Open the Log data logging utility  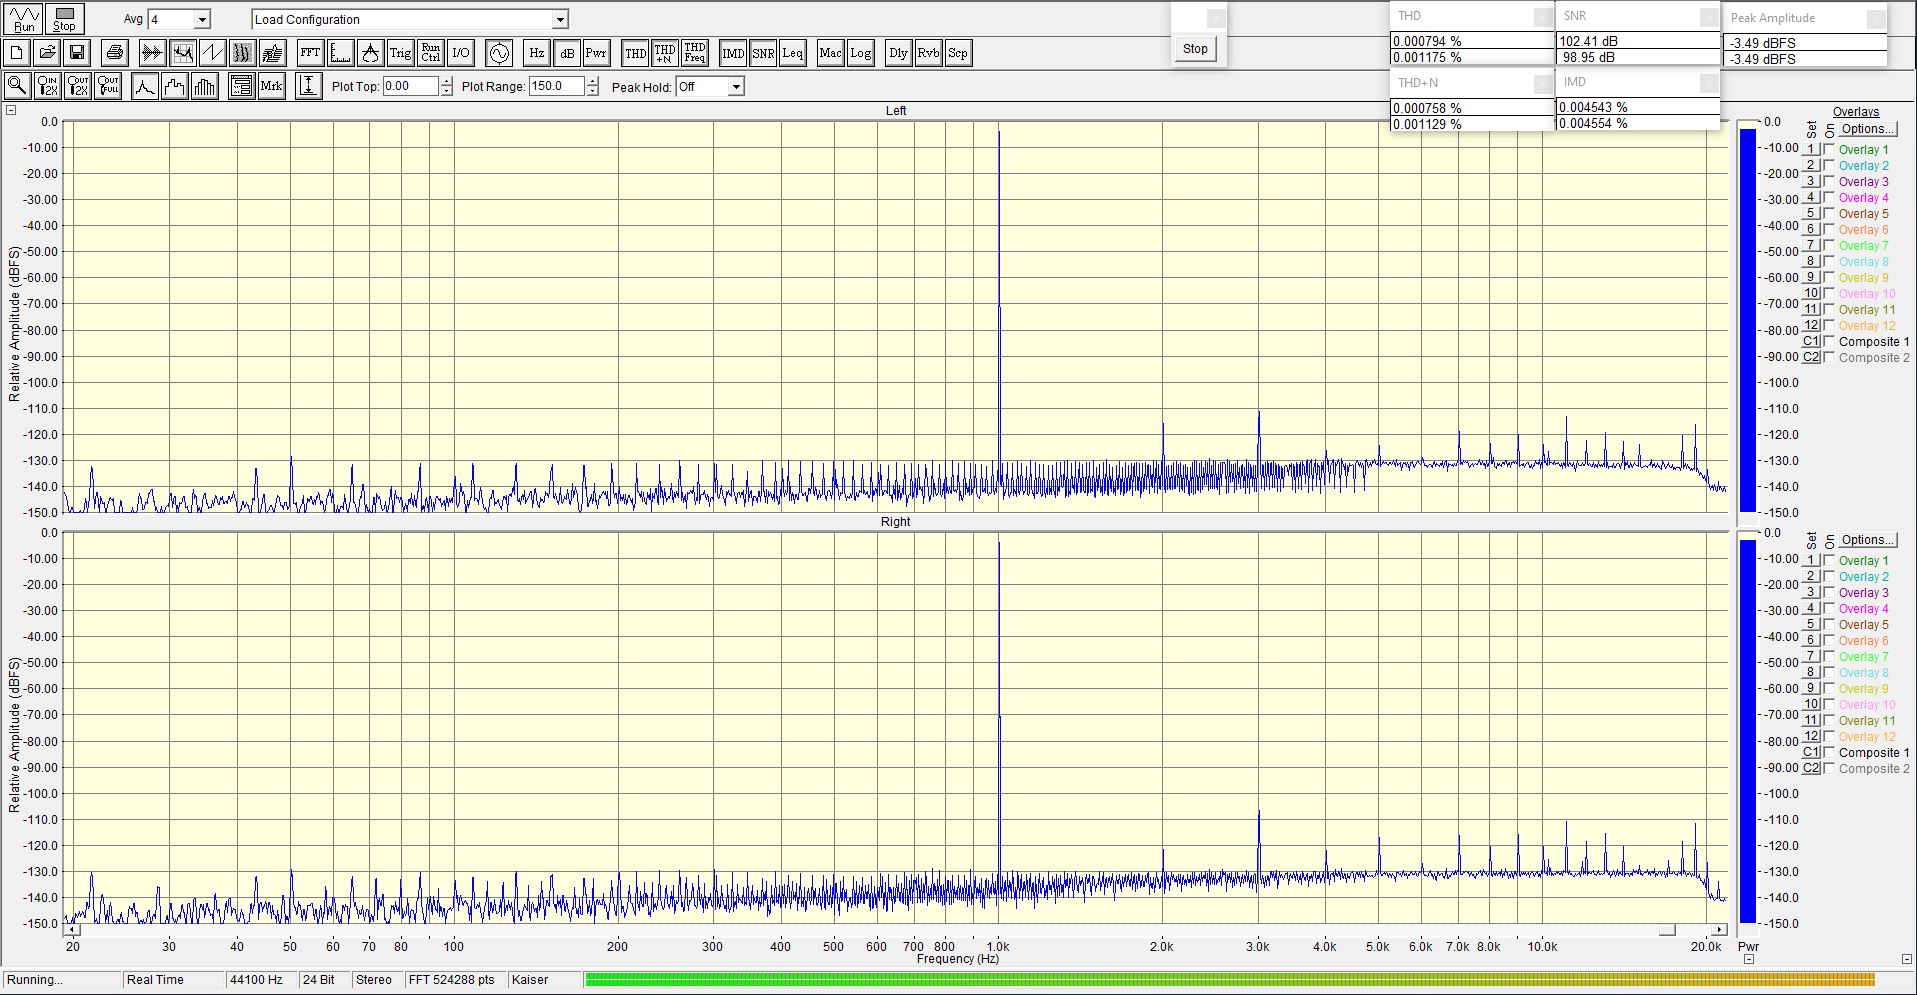point(860,53)
